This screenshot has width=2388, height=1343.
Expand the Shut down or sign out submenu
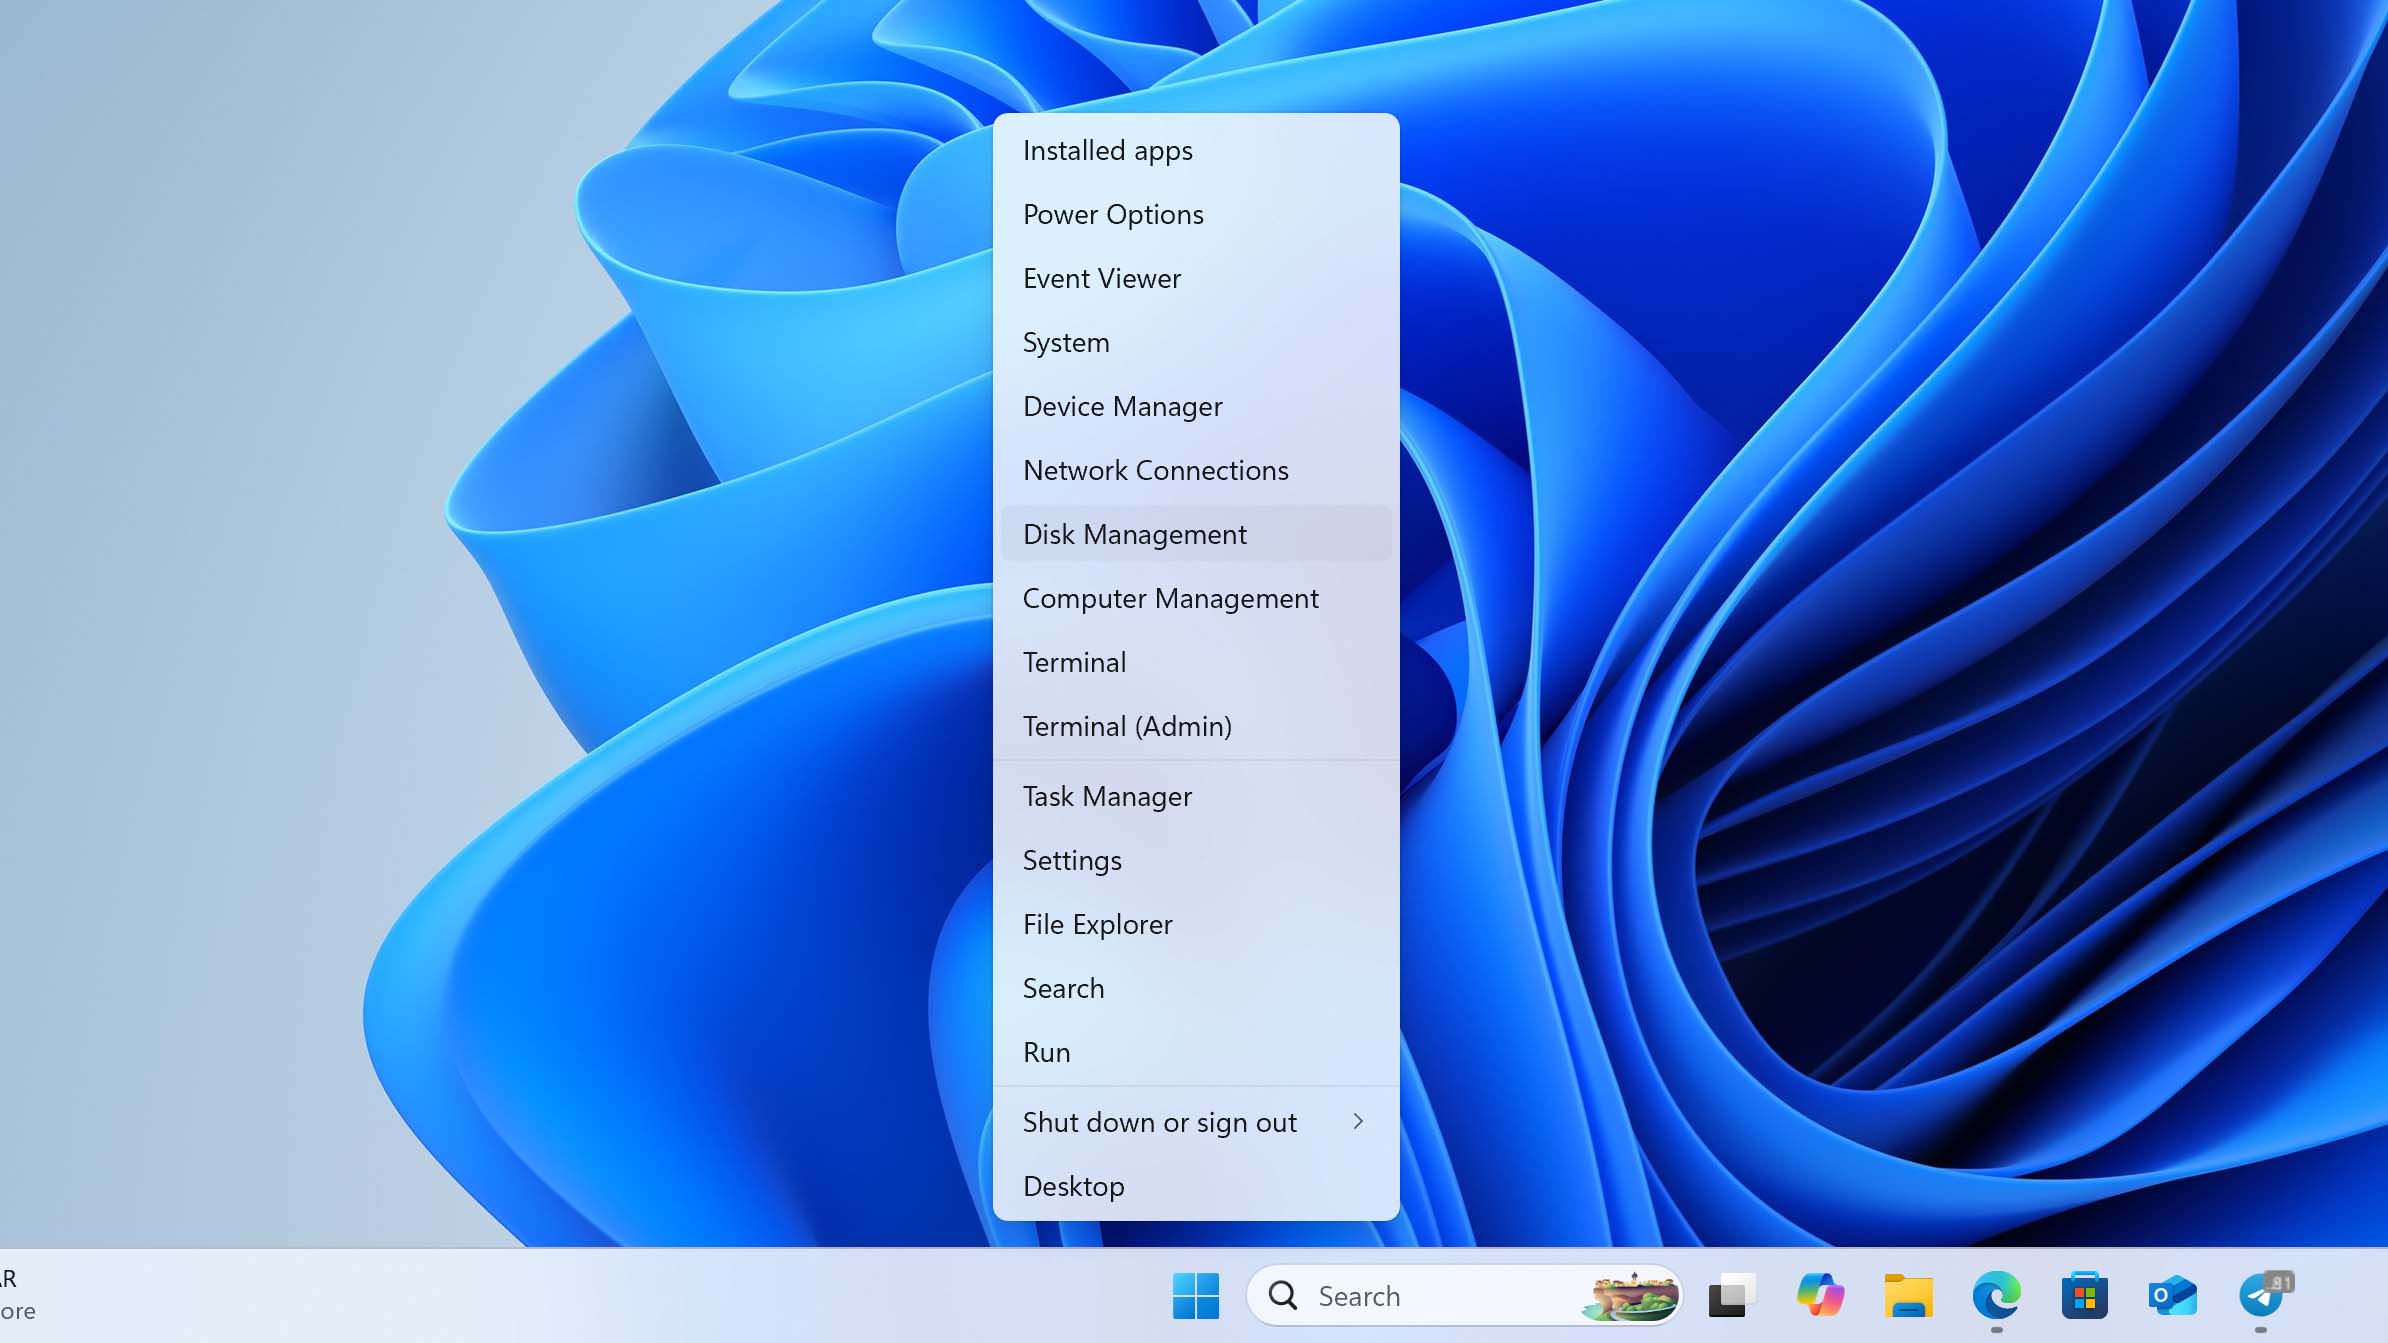(x=1159, y=1122)
